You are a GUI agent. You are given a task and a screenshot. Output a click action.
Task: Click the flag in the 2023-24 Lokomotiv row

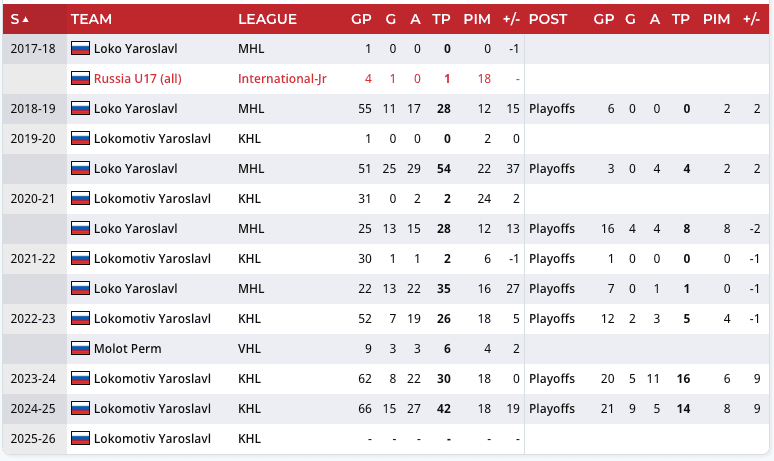pyautogui.click(x=81, y=379)
